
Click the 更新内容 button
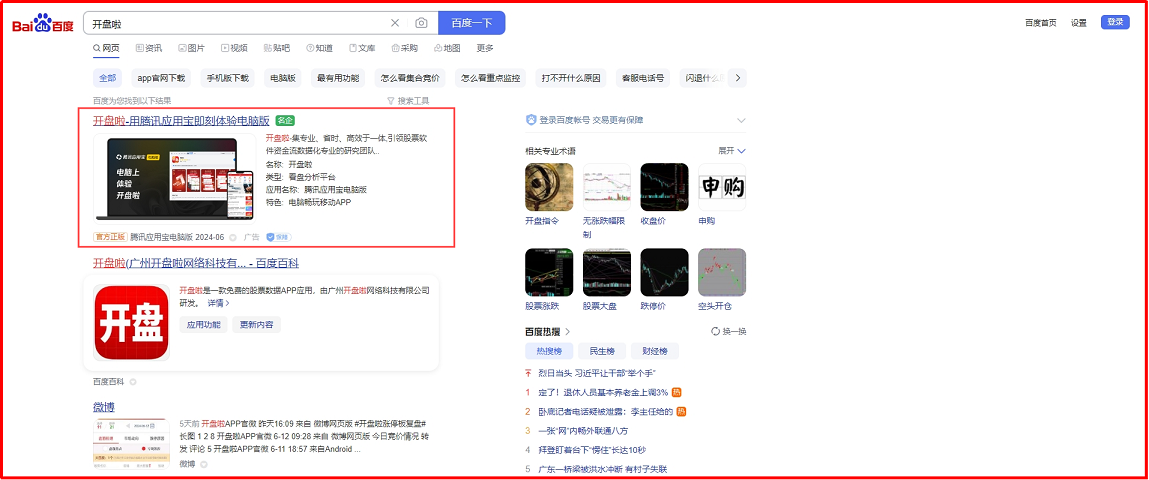pos(256,325)
